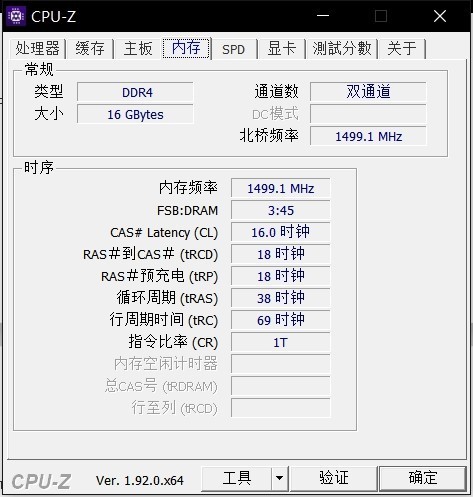Go to the 測試分數 tab
Viewport: 473px width, 497px height.
(x=342, y=49)
